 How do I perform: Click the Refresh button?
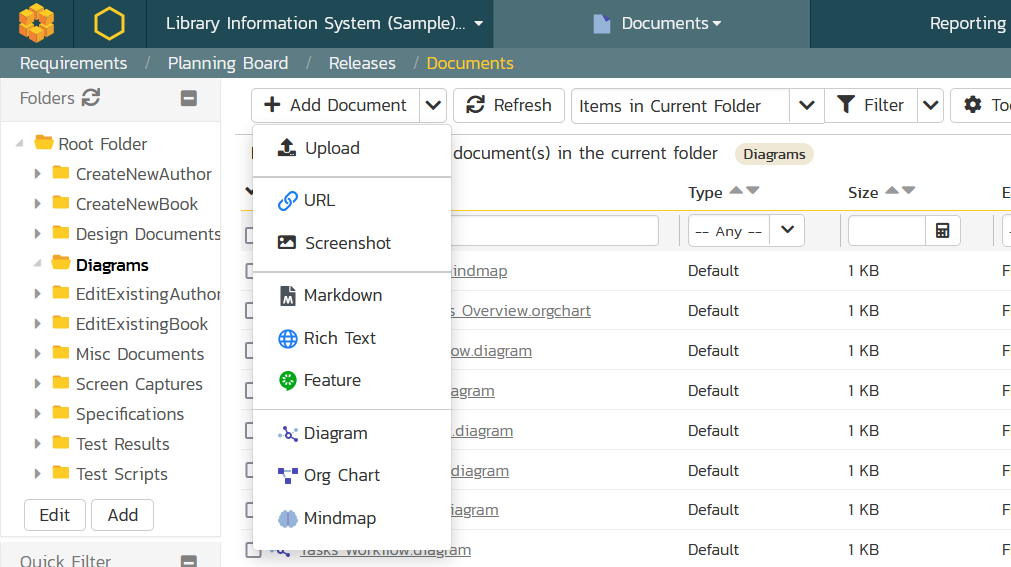pos(509,106)
